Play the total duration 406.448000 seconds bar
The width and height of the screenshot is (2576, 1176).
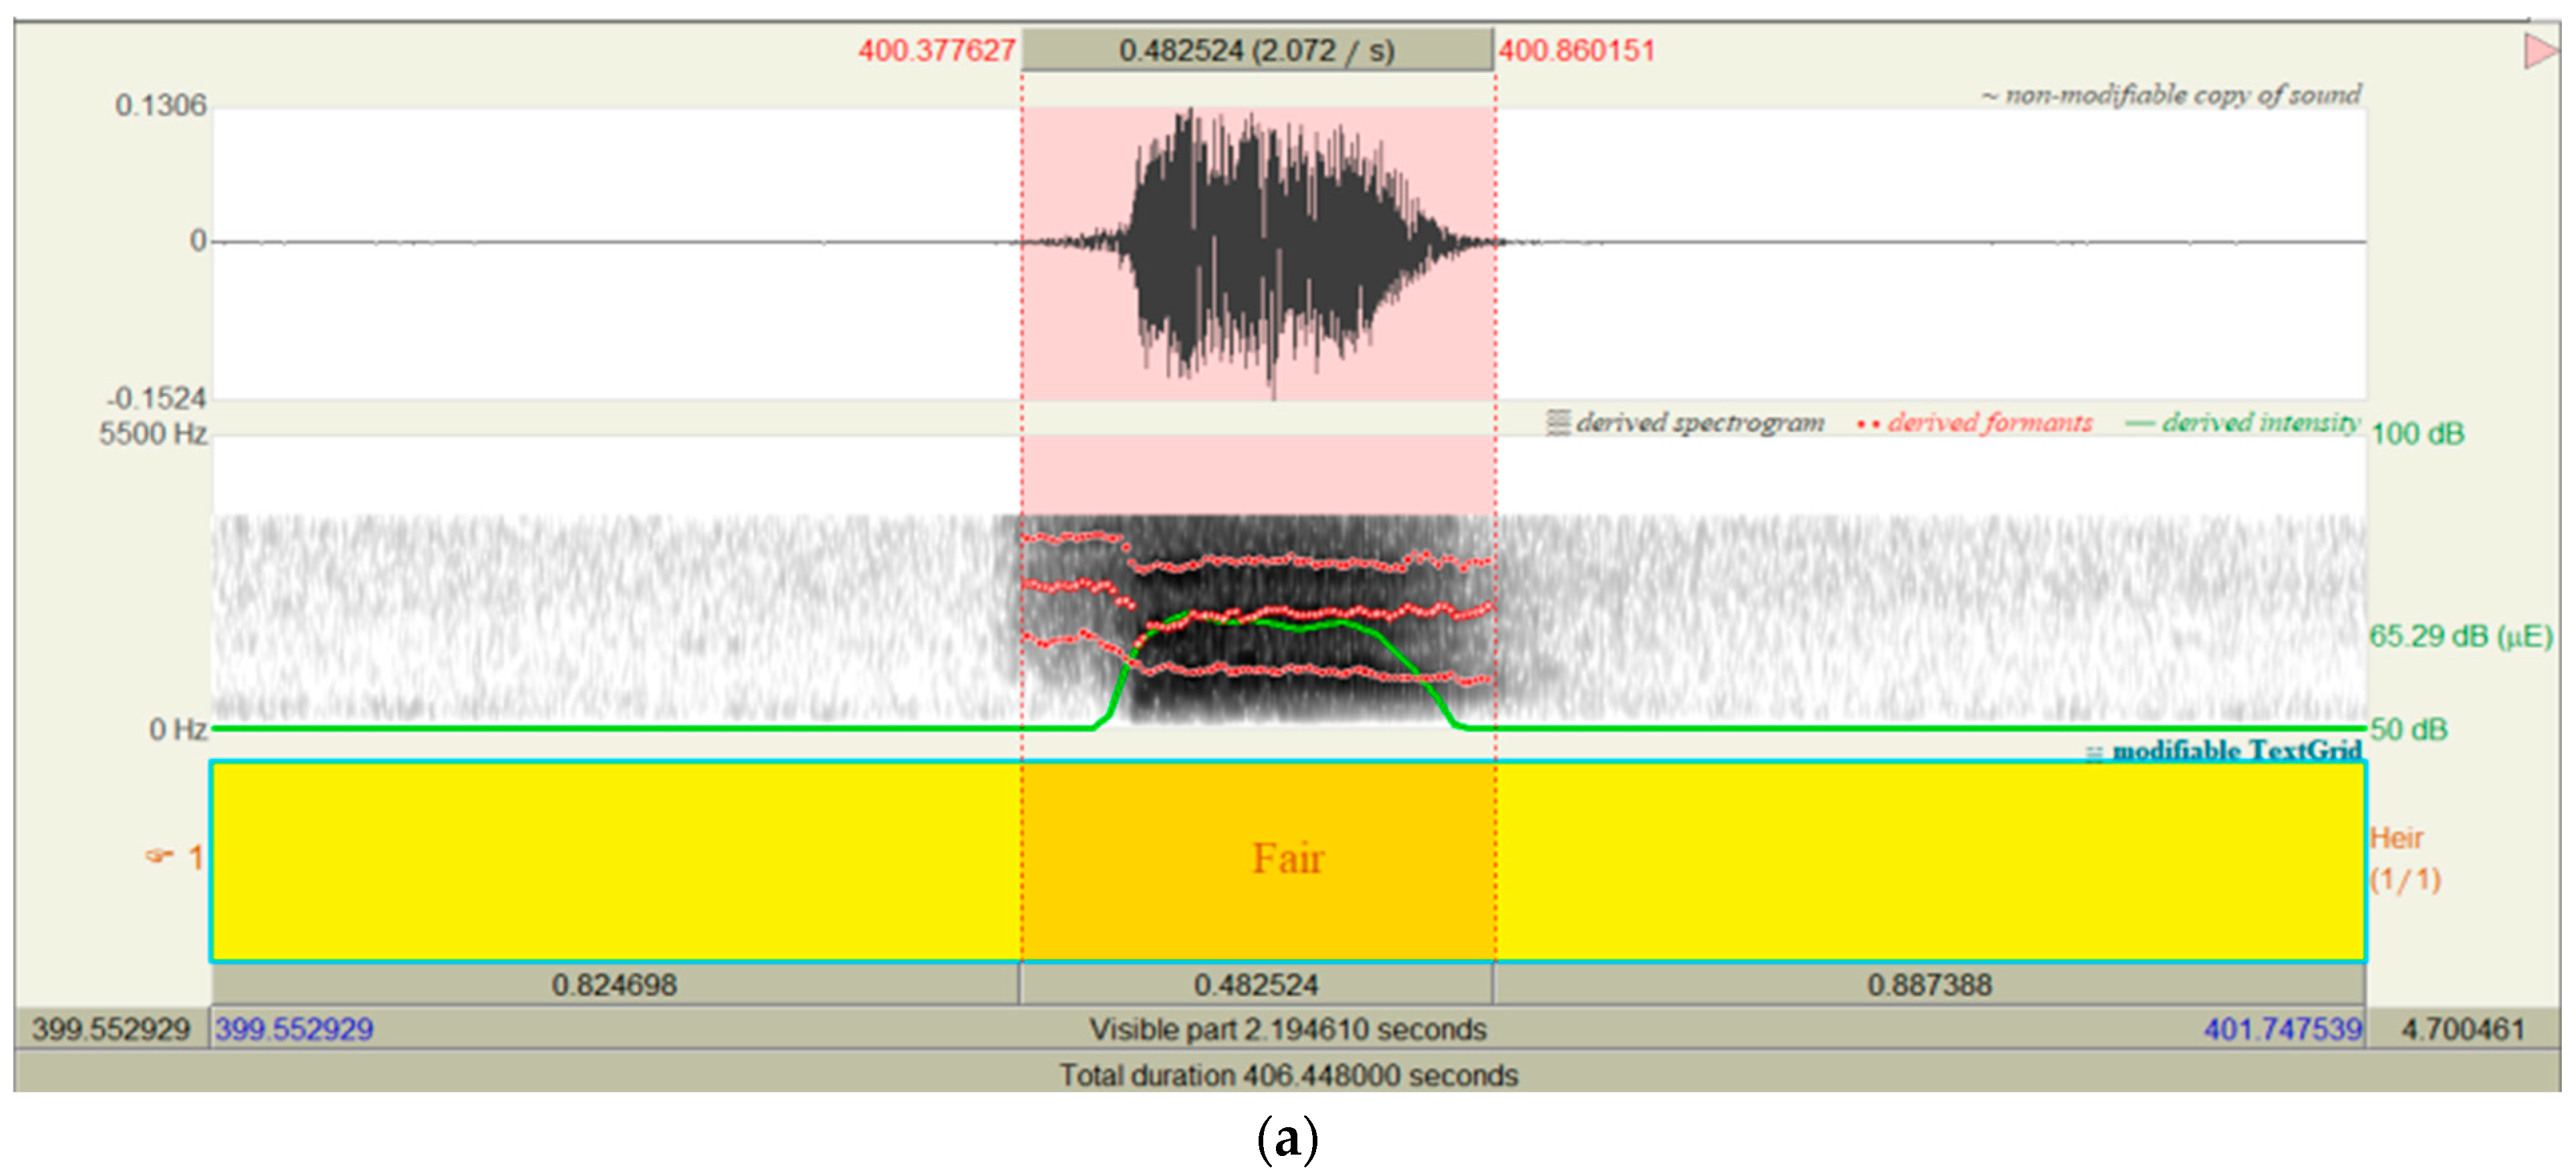click(1288, 1075)
